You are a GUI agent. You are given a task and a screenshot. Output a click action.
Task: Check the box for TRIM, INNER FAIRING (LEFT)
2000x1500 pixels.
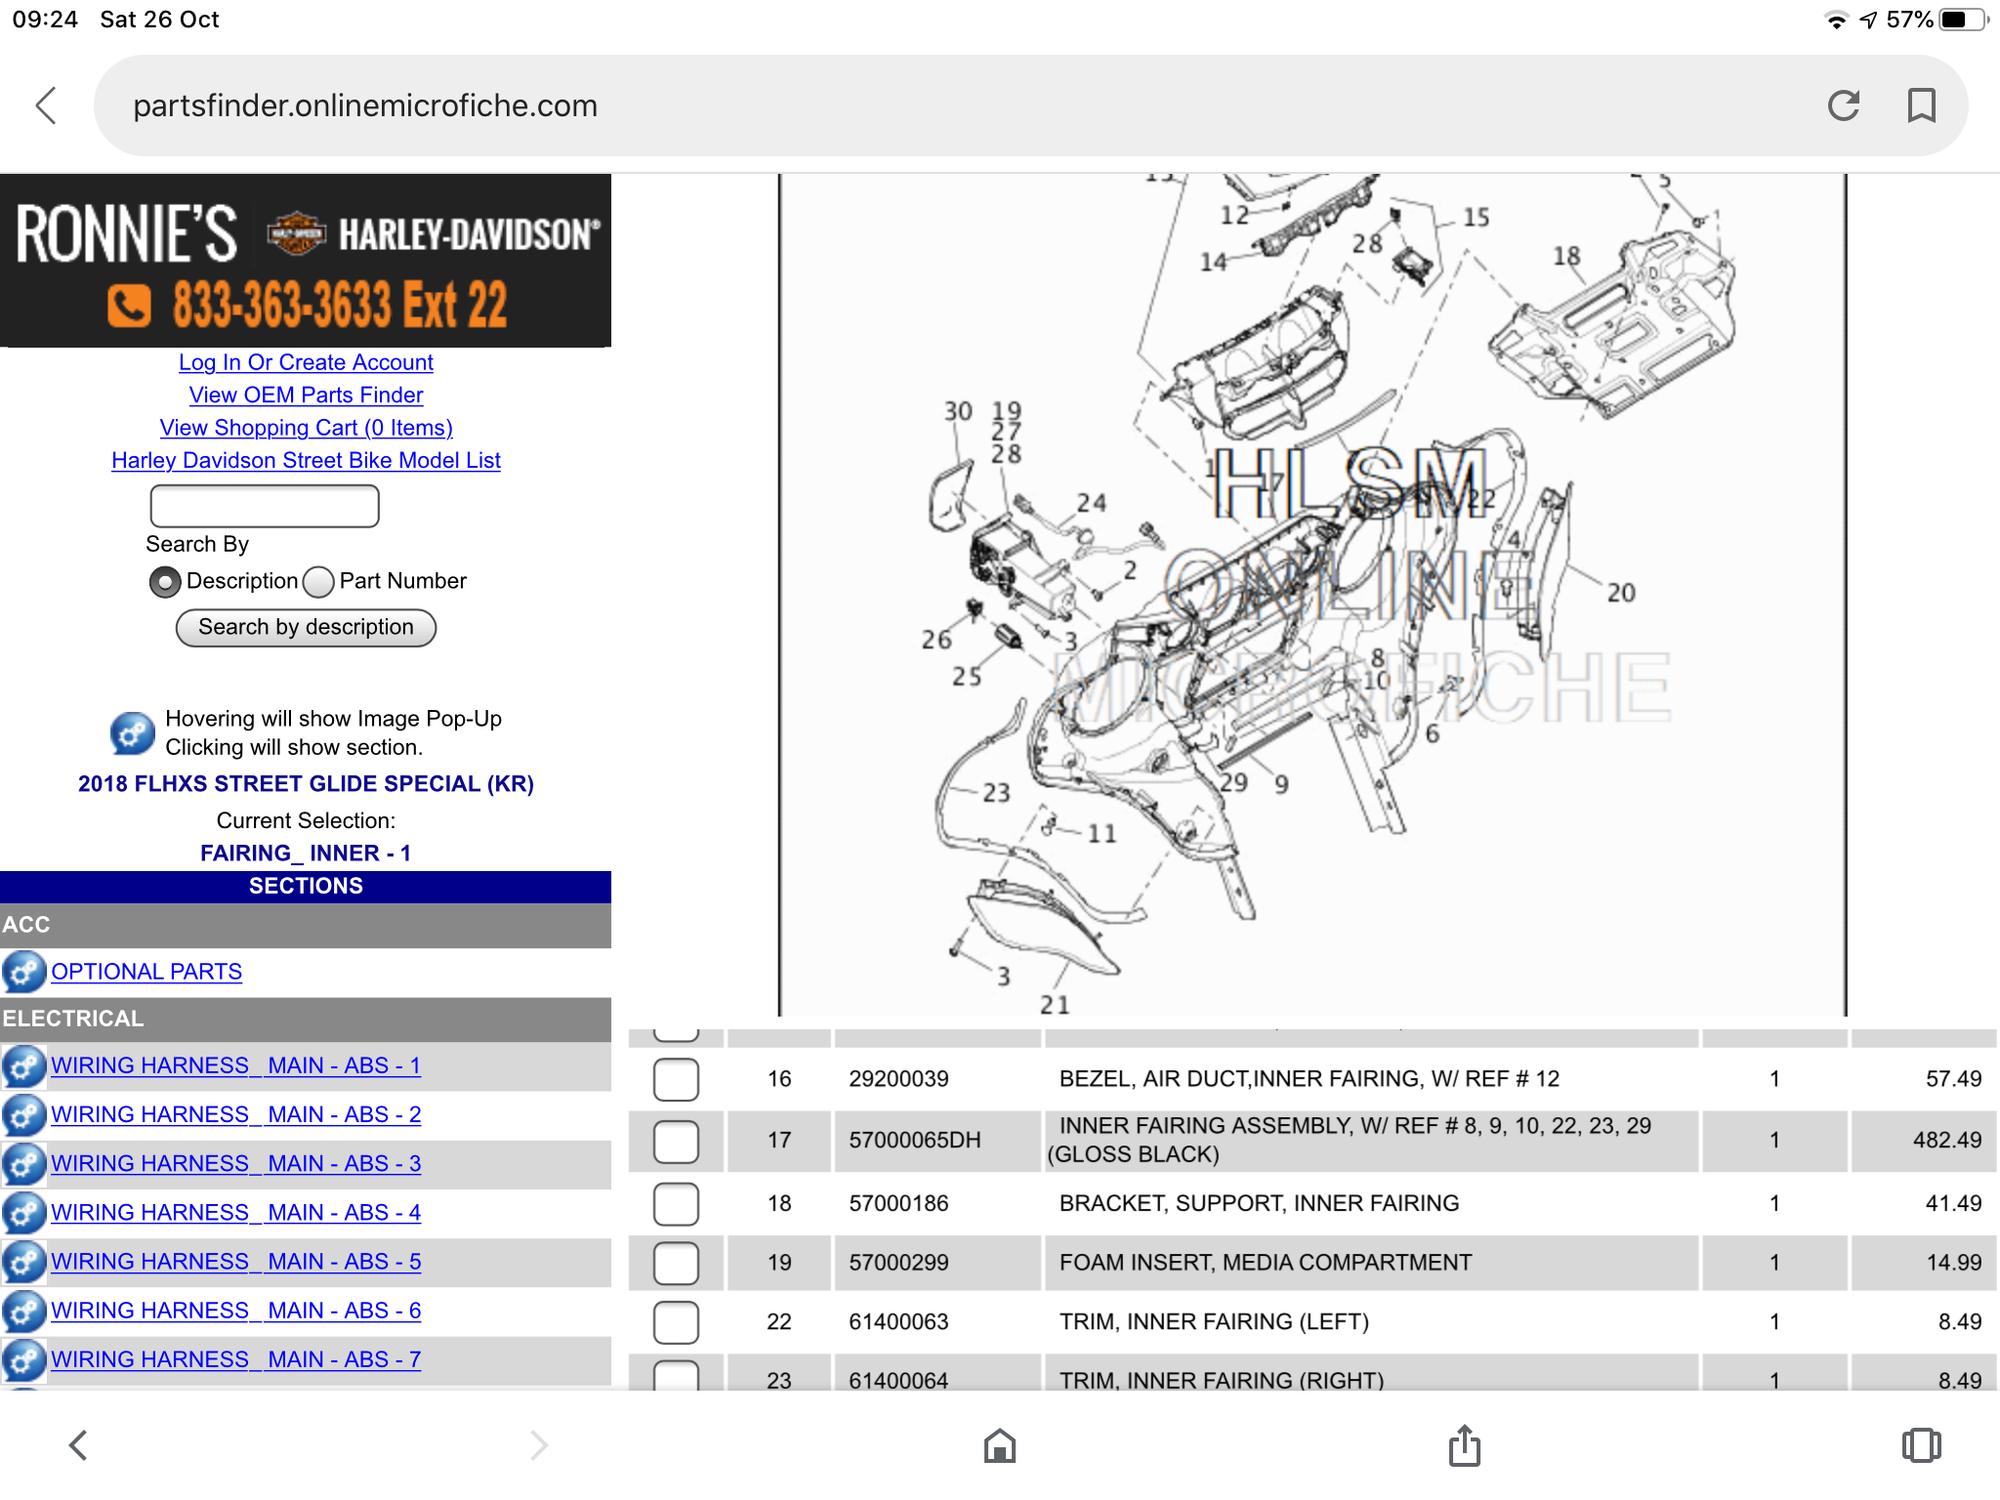click(676, 1322)
